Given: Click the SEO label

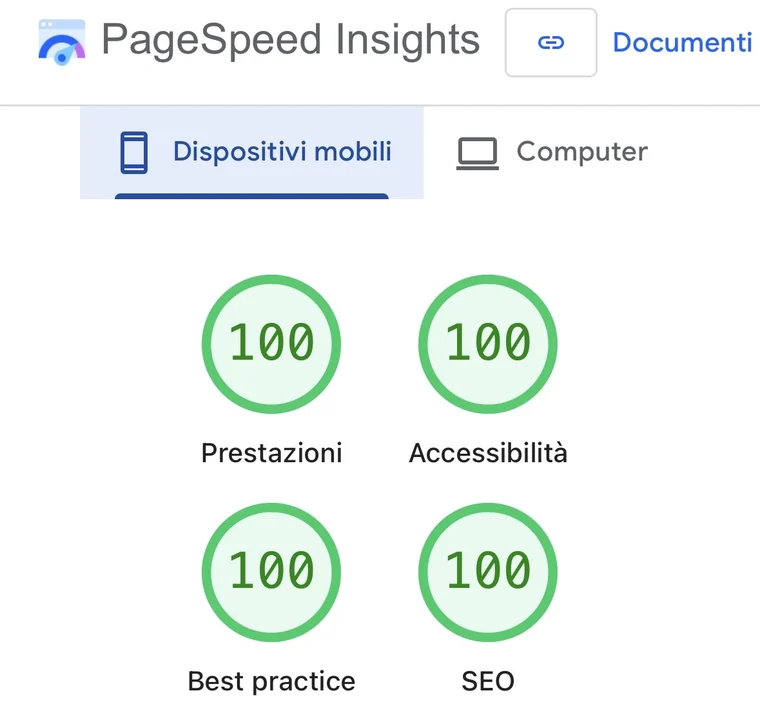Looking at the screenshot, I should pyautogui.click(x=488, y=681).
